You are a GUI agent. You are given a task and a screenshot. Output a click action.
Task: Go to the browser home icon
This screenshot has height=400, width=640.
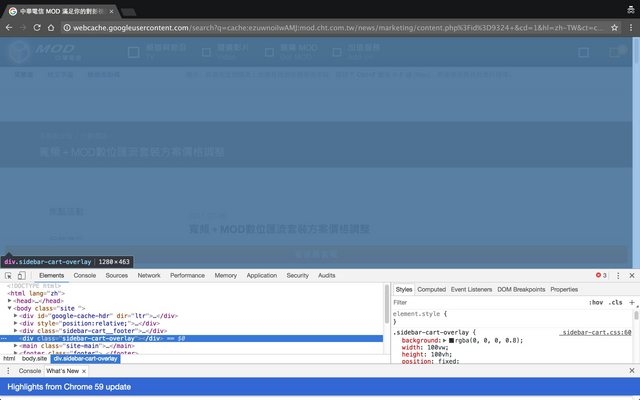pyautogui.click(x=51, y=28)
